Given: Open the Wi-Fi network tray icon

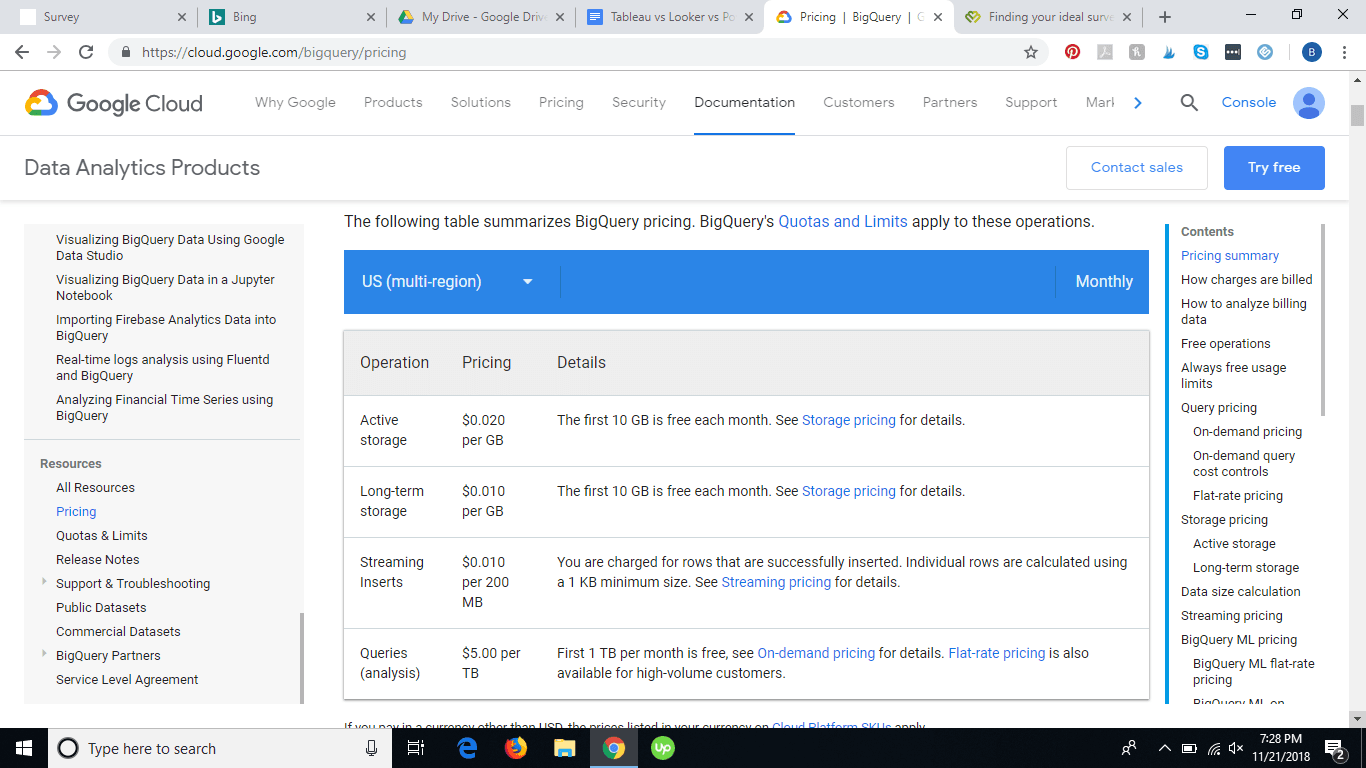Looking at the screenshot, I should [1213, 748].
